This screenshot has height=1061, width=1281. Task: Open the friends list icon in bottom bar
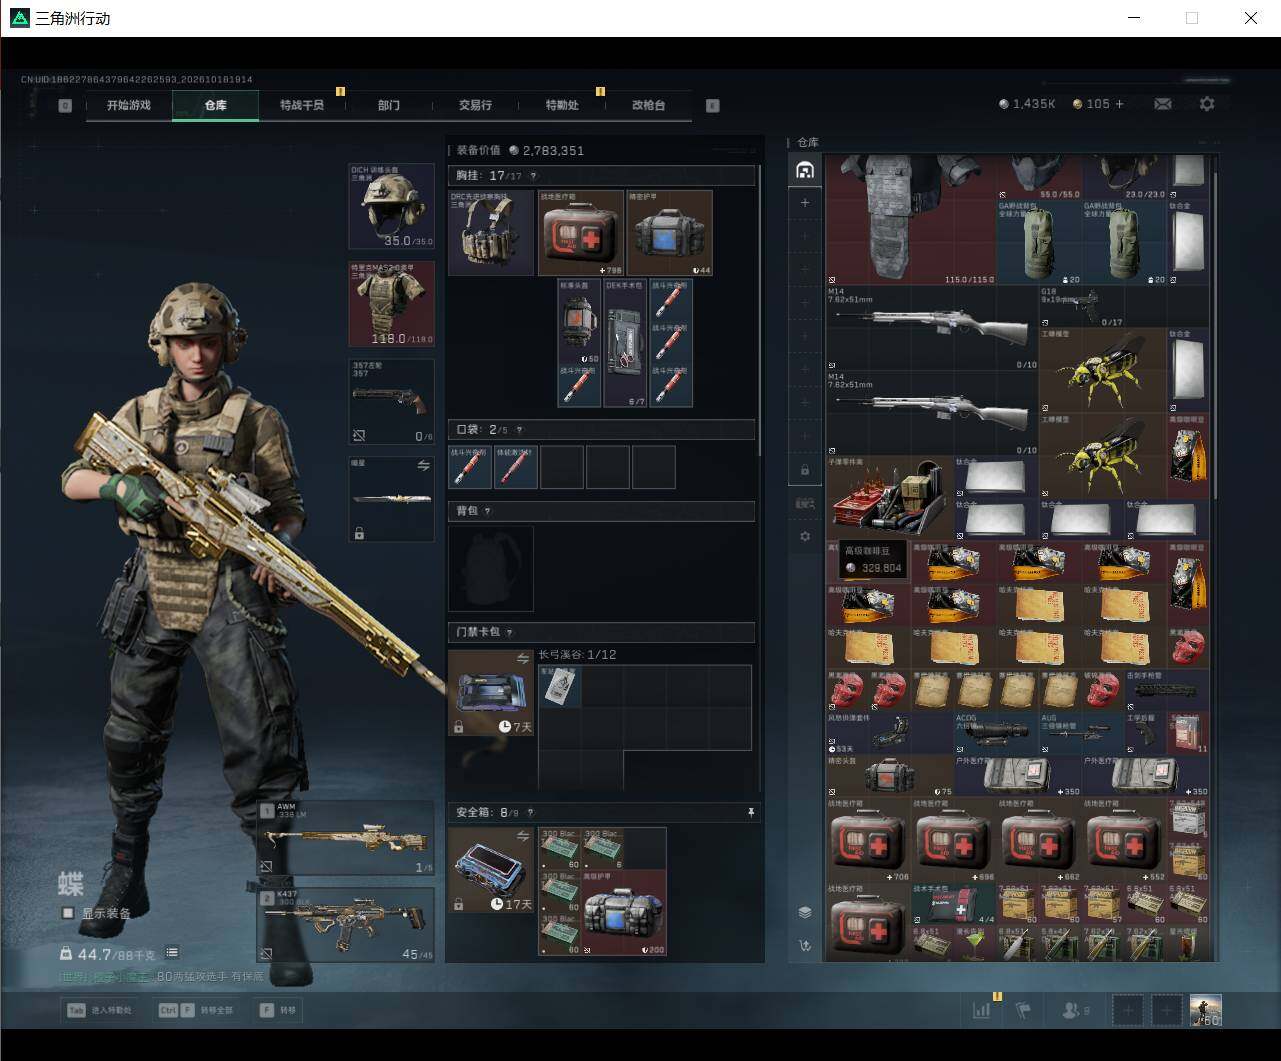pyautogui.click(x=1071, y=1011)
